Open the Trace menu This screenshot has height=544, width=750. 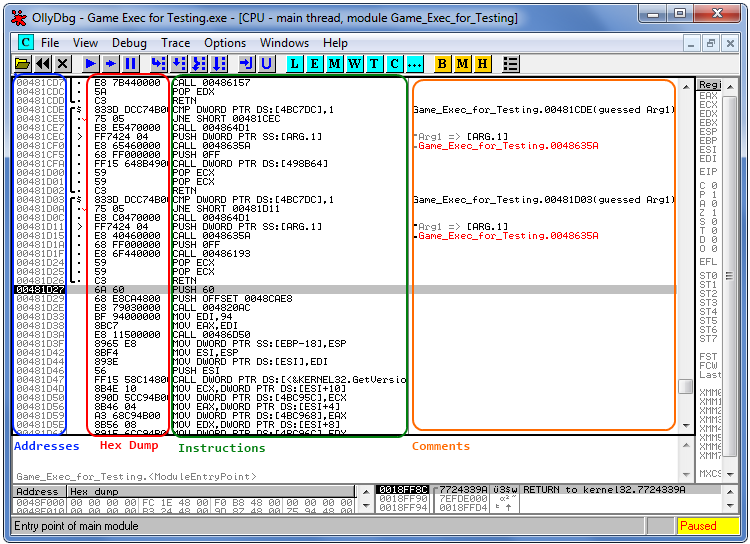[x=175, y=43]
